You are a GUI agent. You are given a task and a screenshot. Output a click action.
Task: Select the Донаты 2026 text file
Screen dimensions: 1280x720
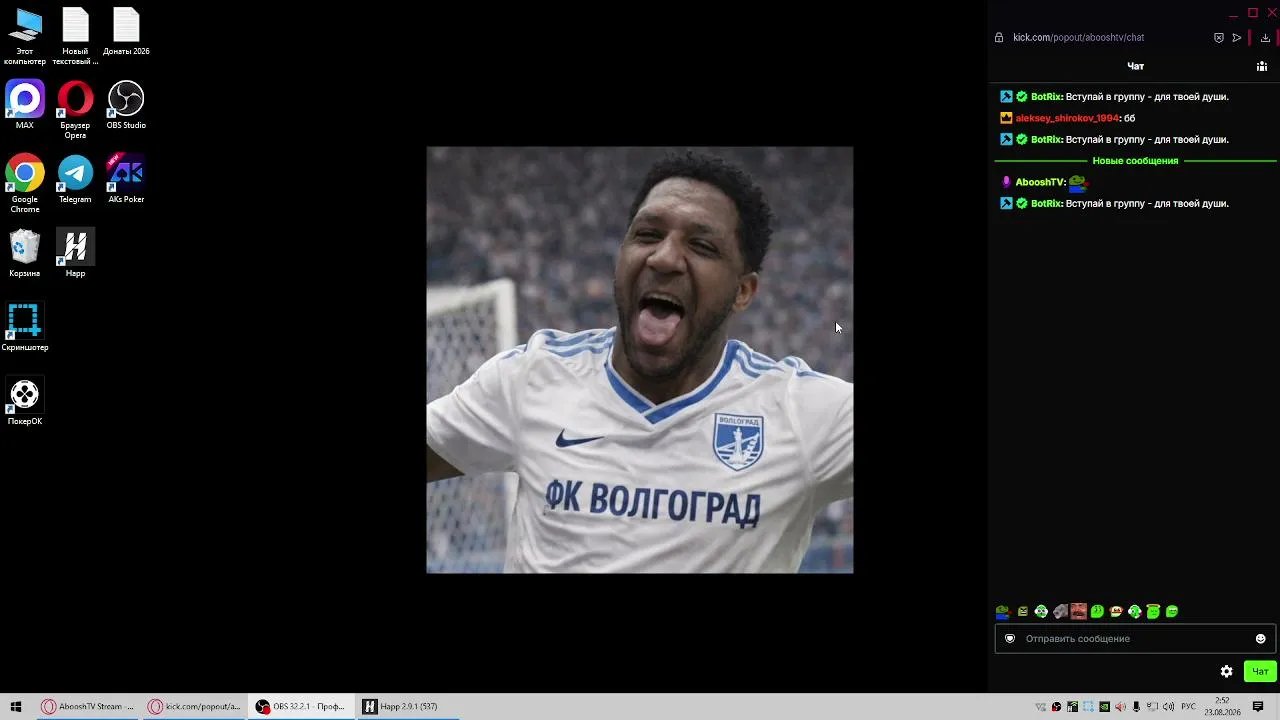pos(126,31)
